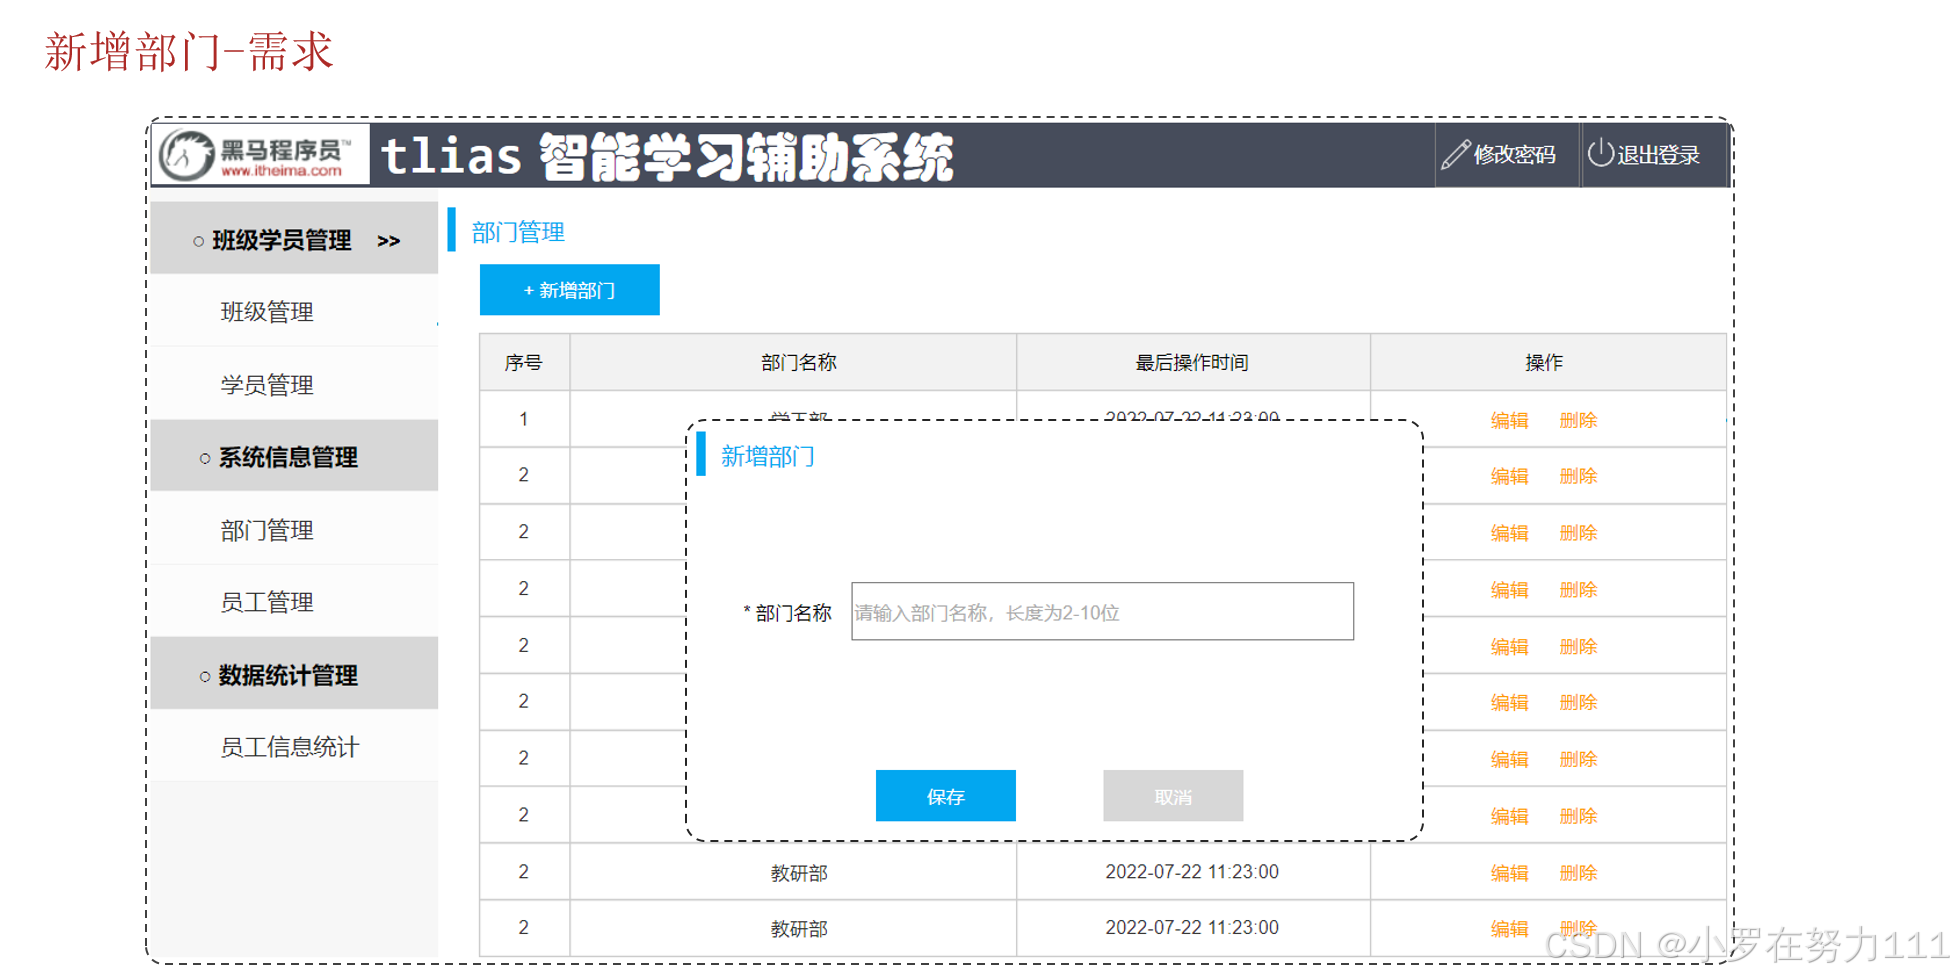Expand the 班级学员管理 arrows
The height and width of the screenshot is (979, 1954).
click(x=389, y=241)
